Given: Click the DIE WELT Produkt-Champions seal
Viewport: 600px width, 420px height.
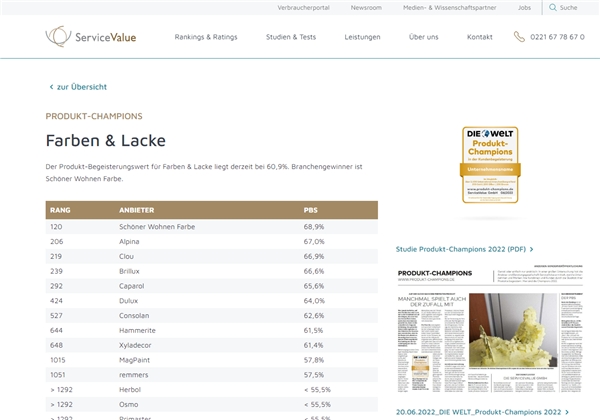Looking at the screenshot, I should coord(490,165).
